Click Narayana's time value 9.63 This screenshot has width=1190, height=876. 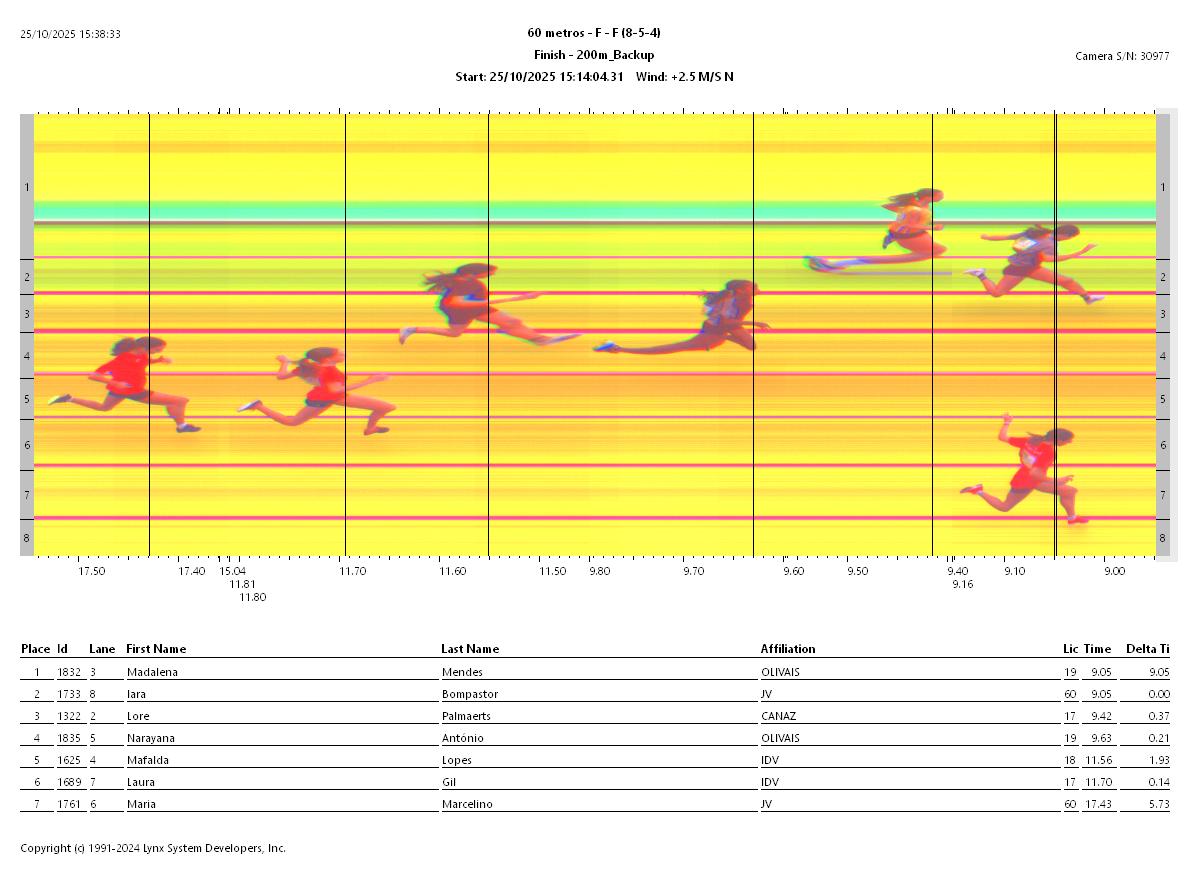click(x=1098, y=738)
